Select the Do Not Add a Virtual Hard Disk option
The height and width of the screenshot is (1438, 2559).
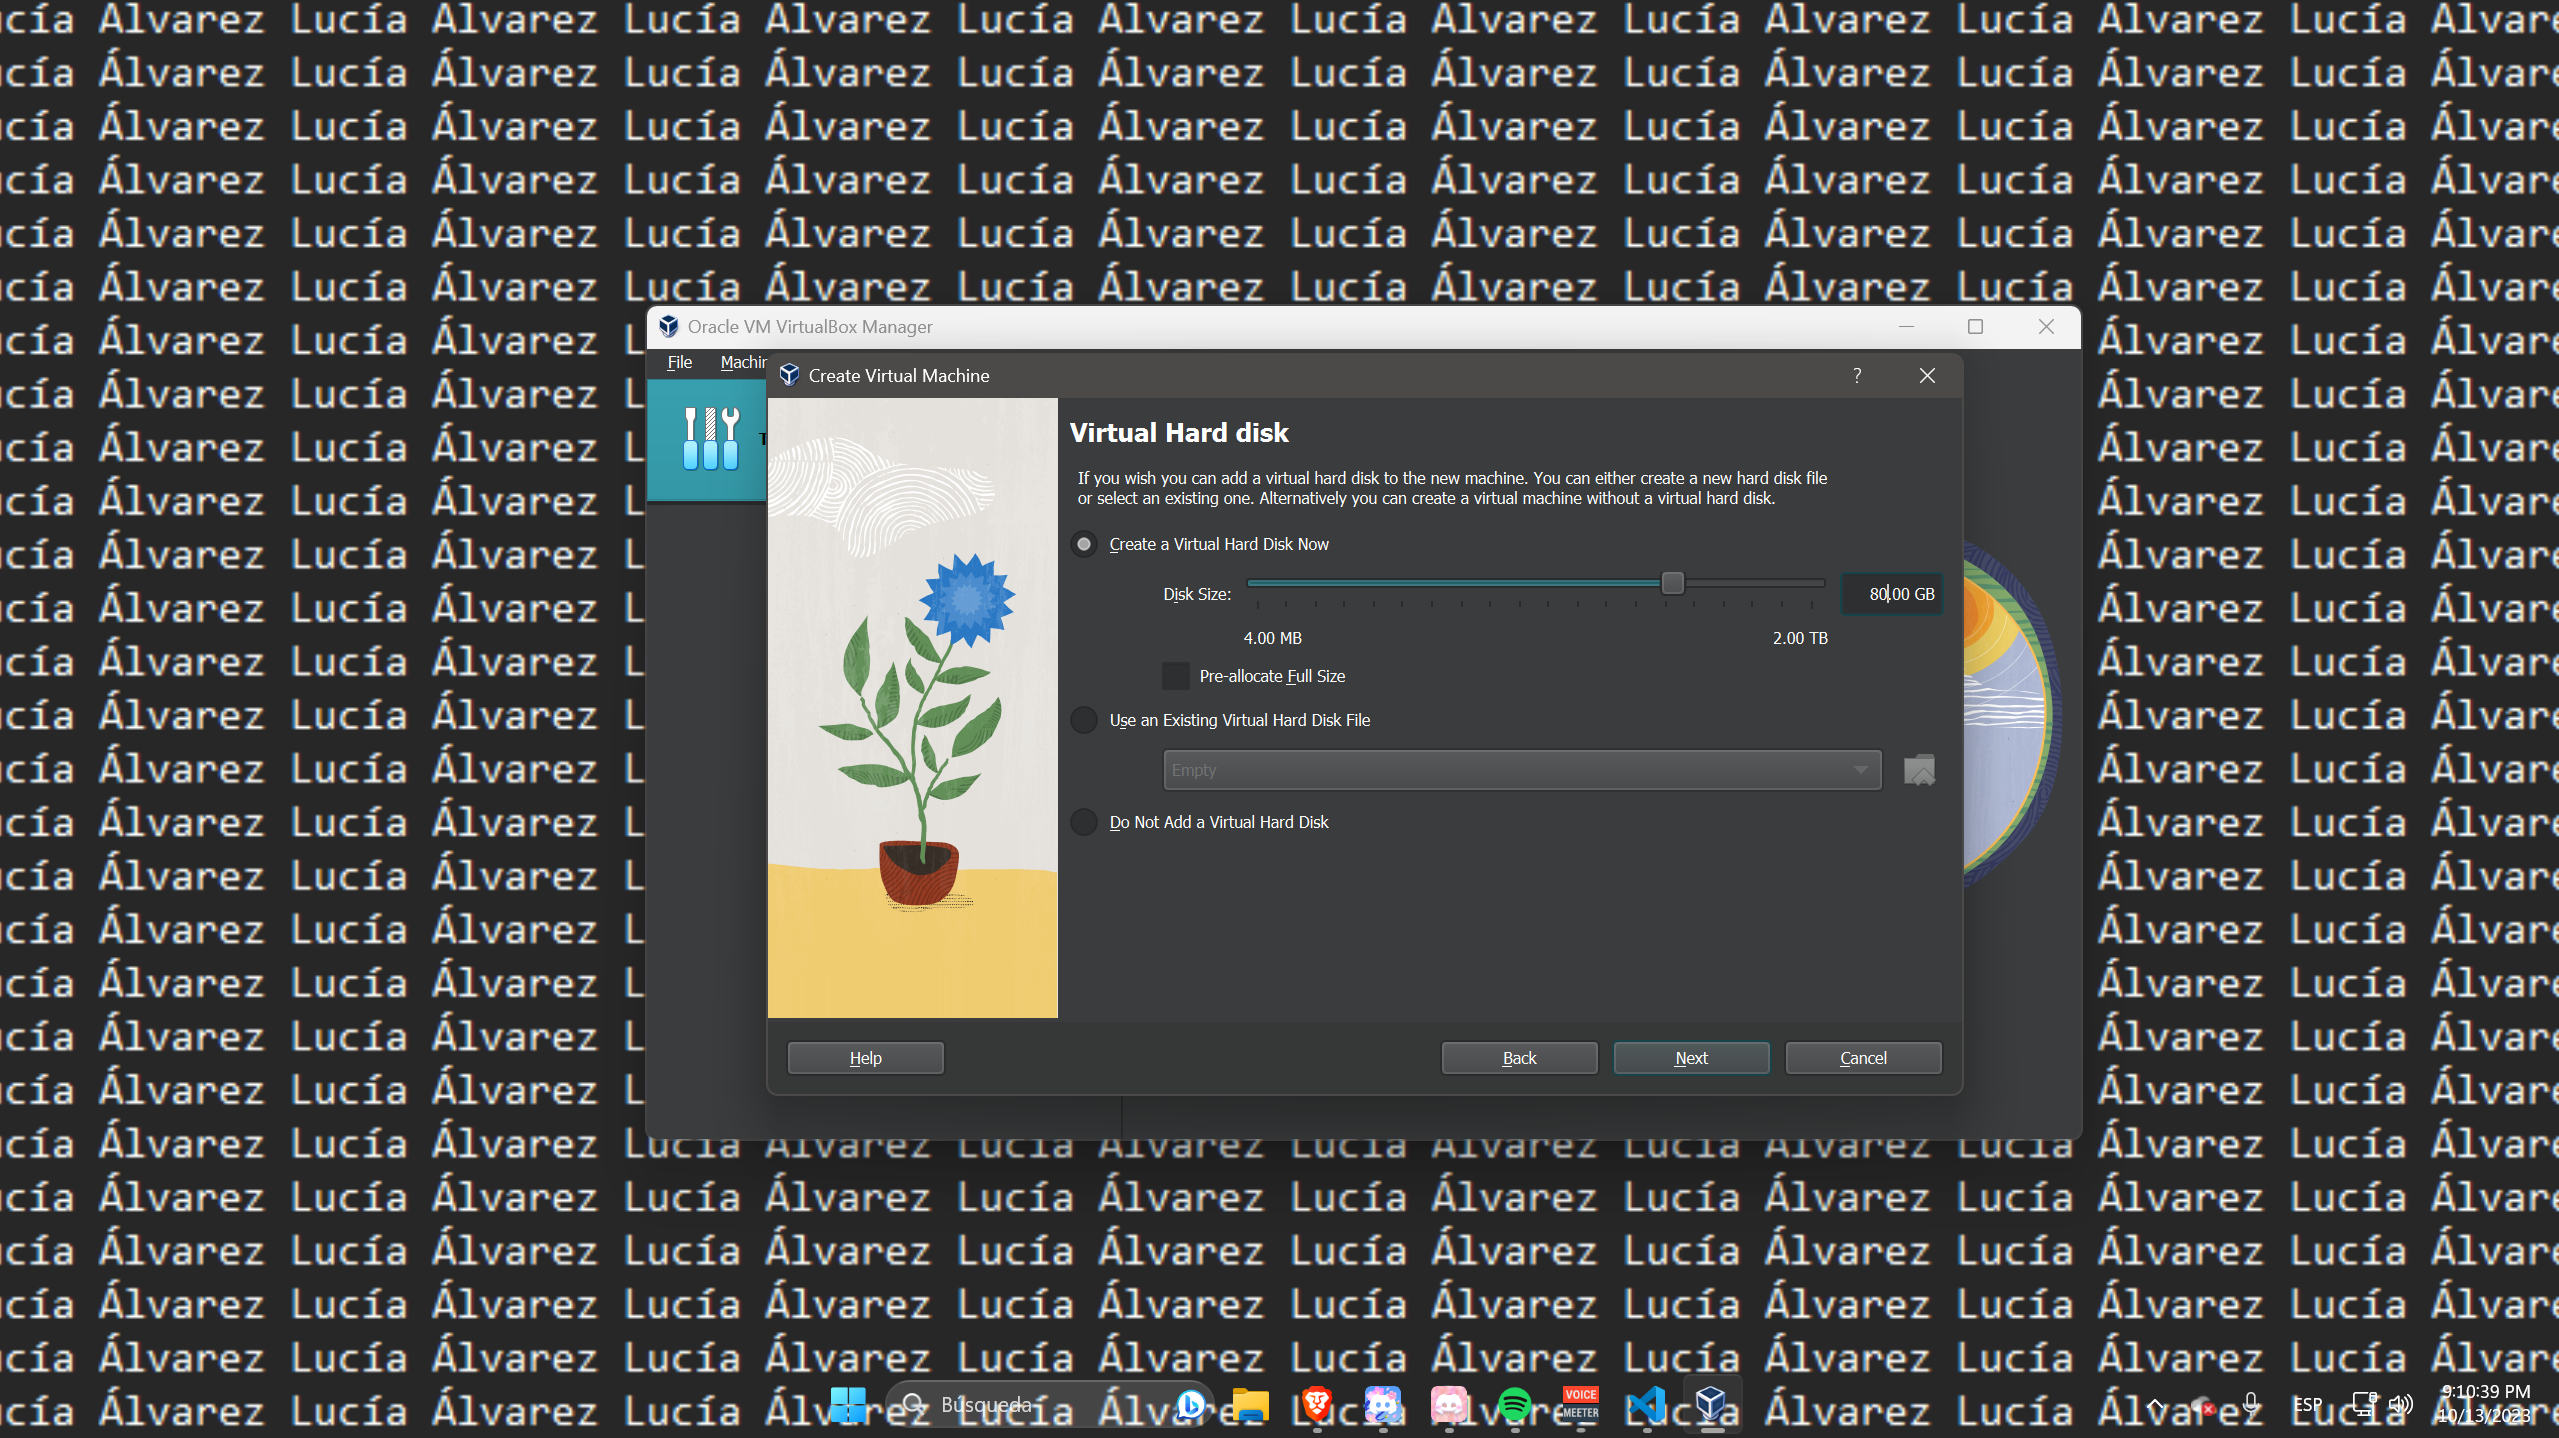tap(1084, 823)
